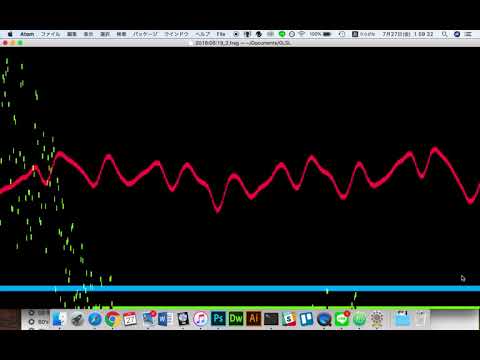Open the Atom application menu
480x360 pixels.
tap(27, 34)
